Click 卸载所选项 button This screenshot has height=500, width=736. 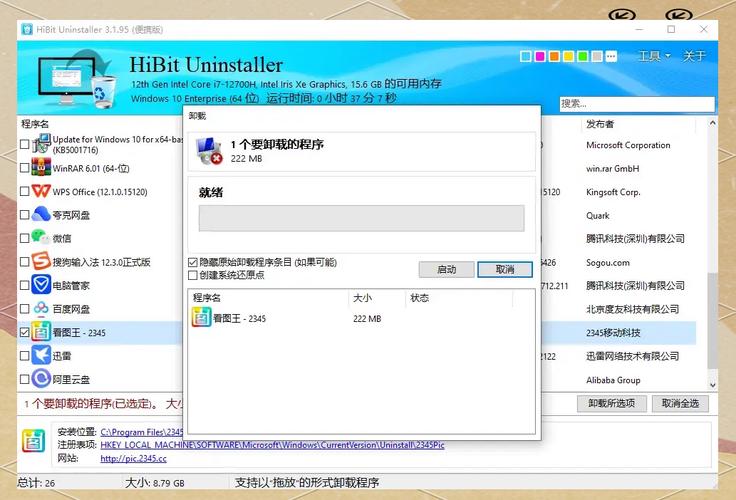point(612,403)
